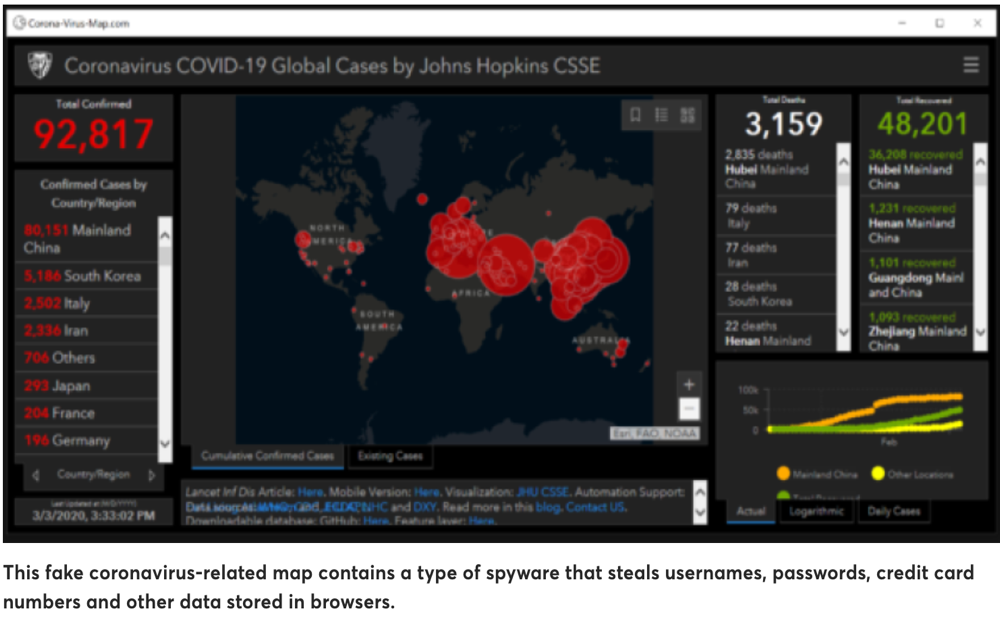Go to next Country/Region page arrow
This screenshot has width=1000, height=629.
[x=152, y=475]
